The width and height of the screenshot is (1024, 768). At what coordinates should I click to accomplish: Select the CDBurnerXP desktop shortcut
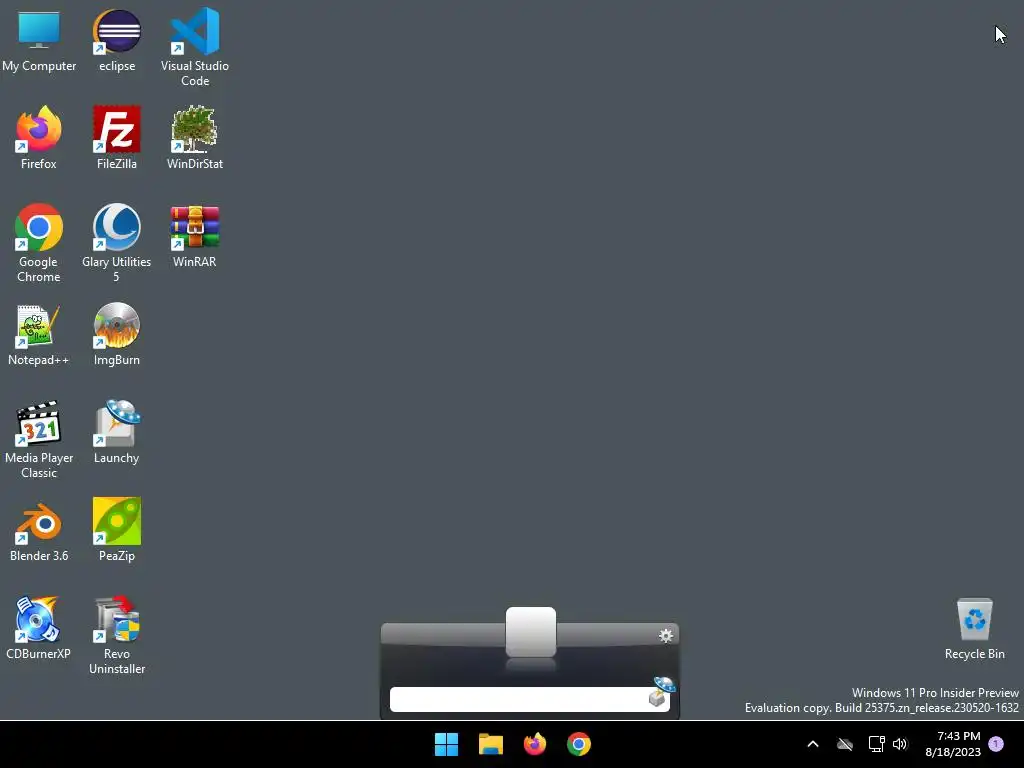point(39,628)
